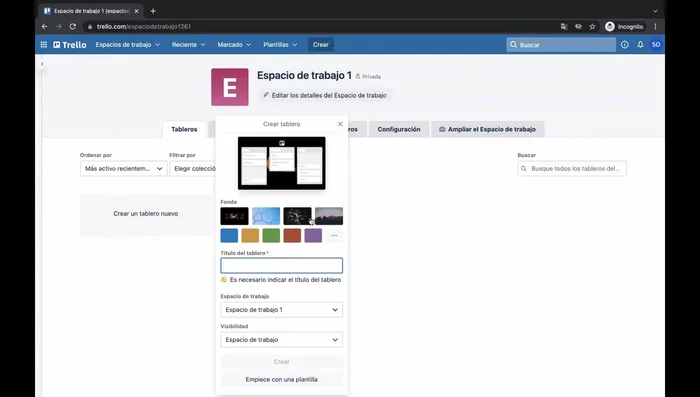This screenshot has height=397, width=700.
Task: Open the information icon in header
Action: (625, 45)
